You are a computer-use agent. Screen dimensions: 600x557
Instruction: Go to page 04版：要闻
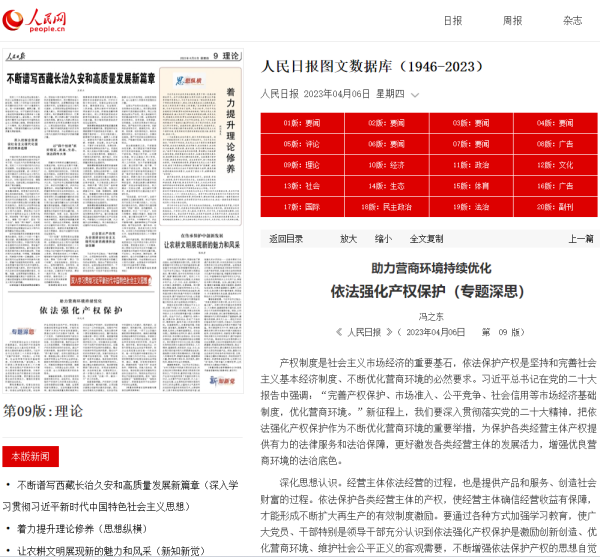(x=555, y=123)
